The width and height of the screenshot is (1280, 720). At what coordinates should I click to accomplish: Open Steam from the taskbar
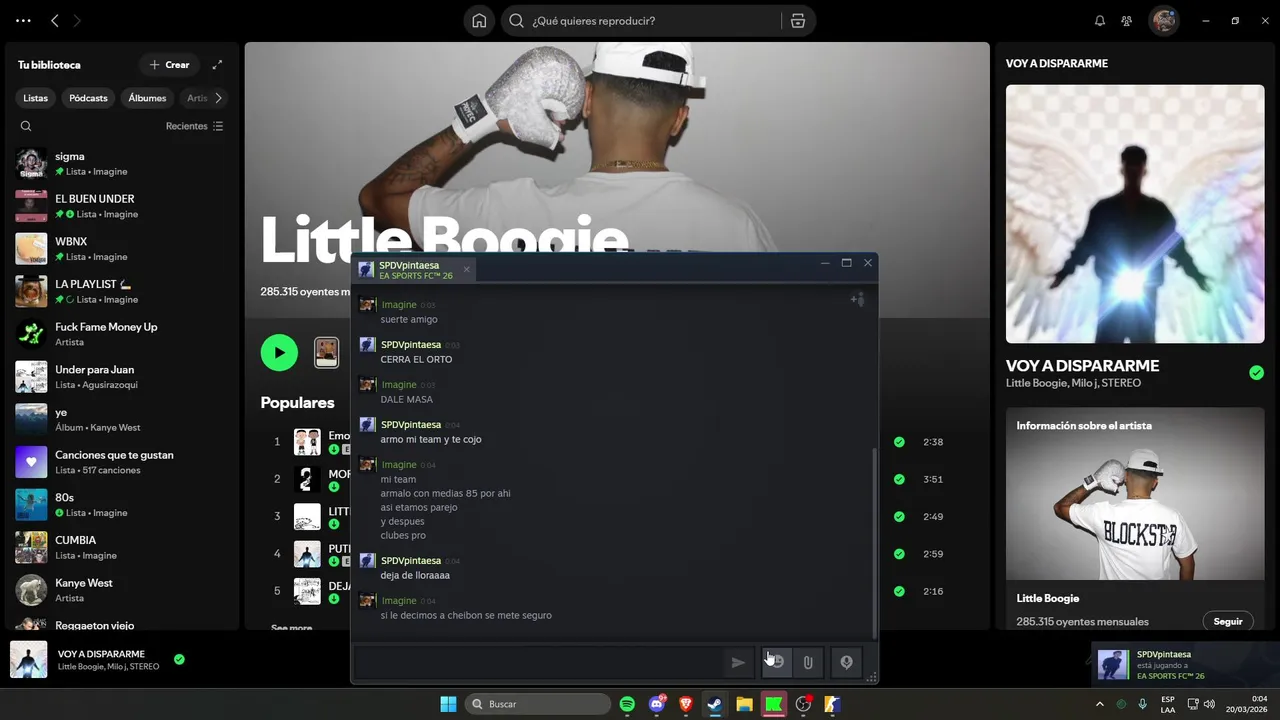coord(715,704)
